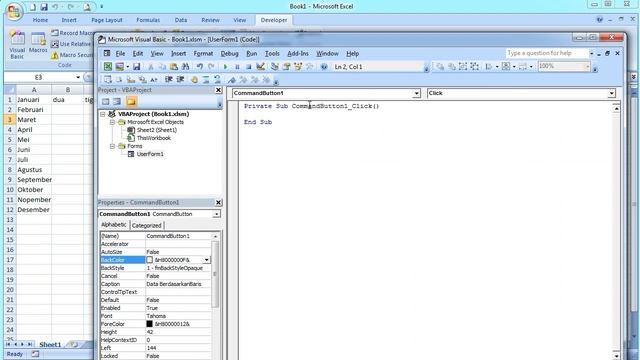This screenshot has height=360, width=640.
Task: Collapse the Forms folder node
Action: coord(112,146)
